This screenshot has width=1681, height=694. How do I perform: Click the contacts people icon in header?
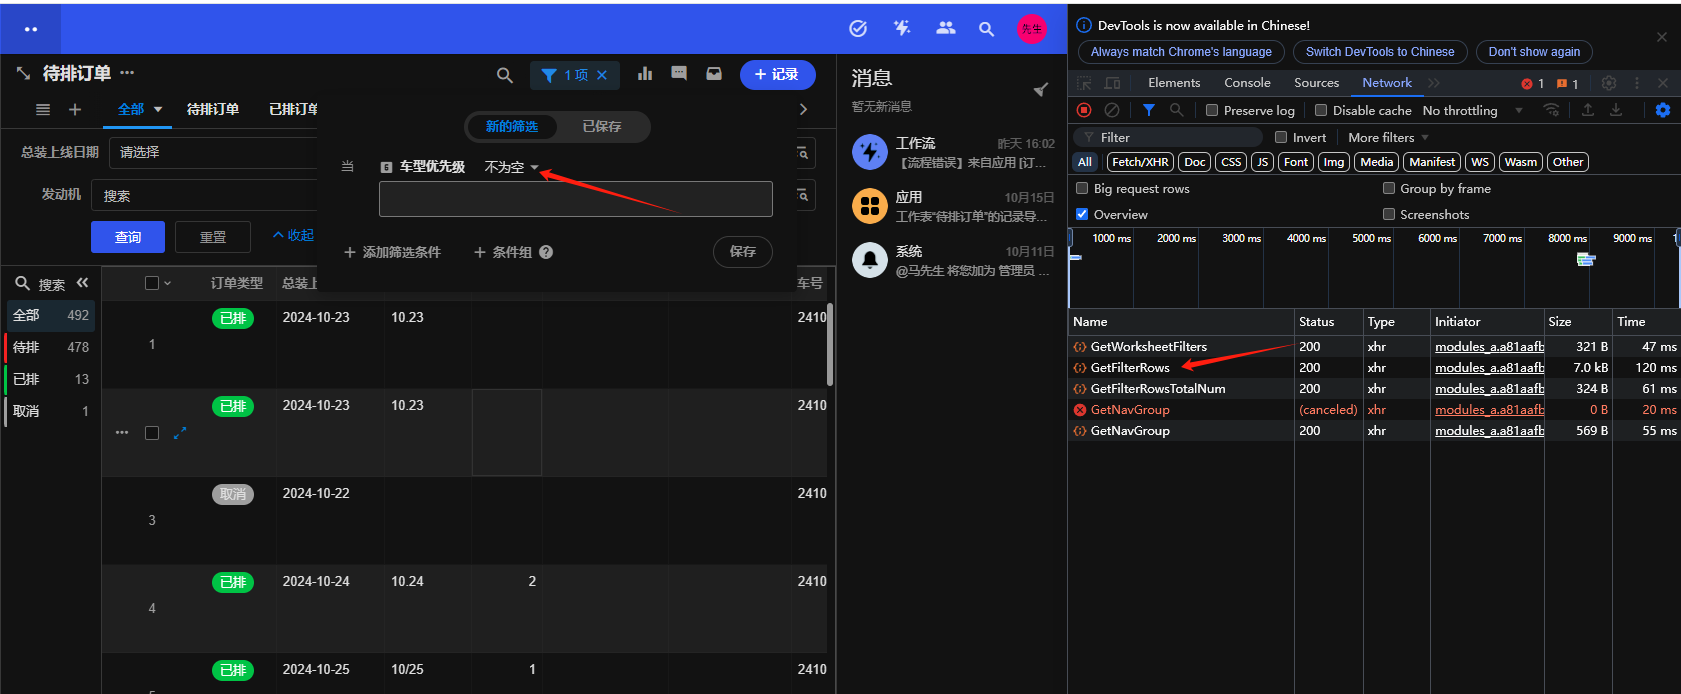coord(945,28)
